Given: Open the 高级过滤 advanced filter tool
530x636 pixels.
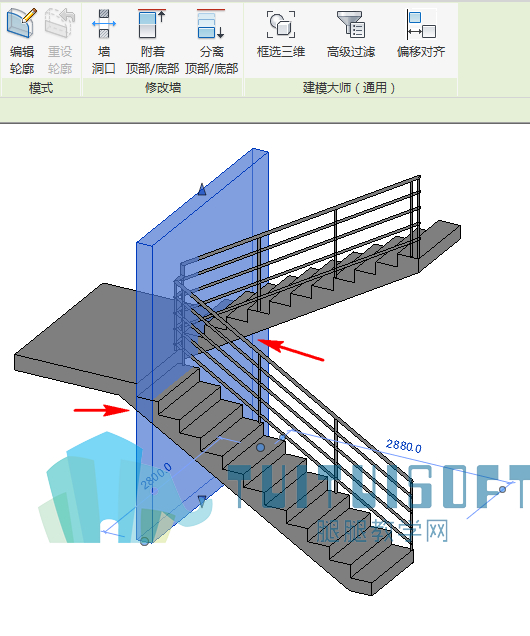Looking at the screenshot, I should point(351,34).
